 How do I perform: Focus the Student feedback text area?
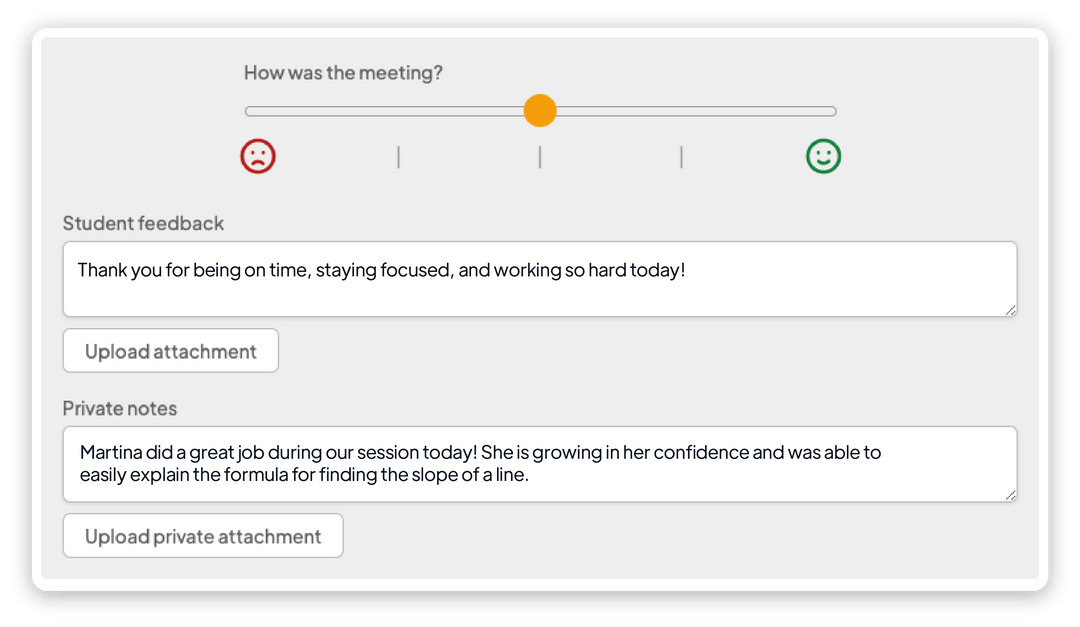click(540, 290)
